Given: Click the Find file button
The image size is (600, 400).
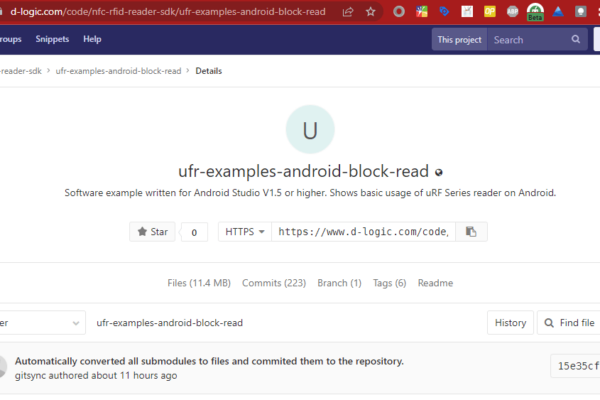Looking at the screenshot, I should pos(569,323).
